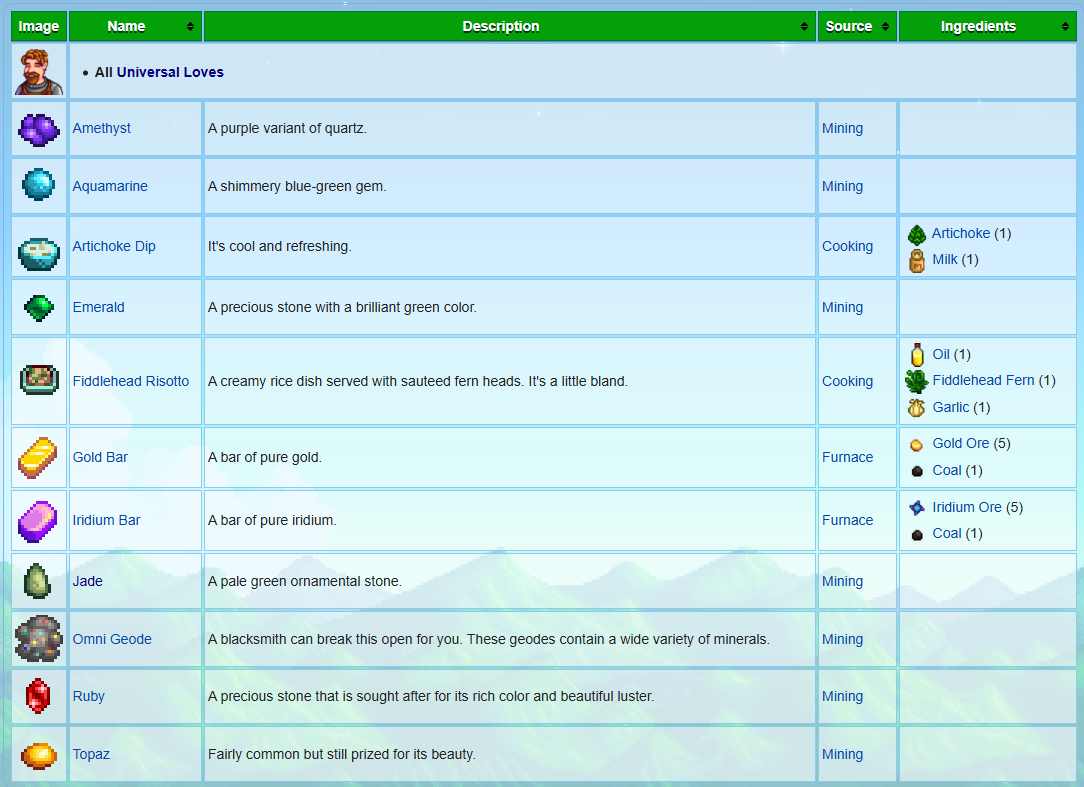This screenshot has height=787, width=1084.
Task: Follow Furnace link in Iridium Bar row
Action: pos(848,520)
